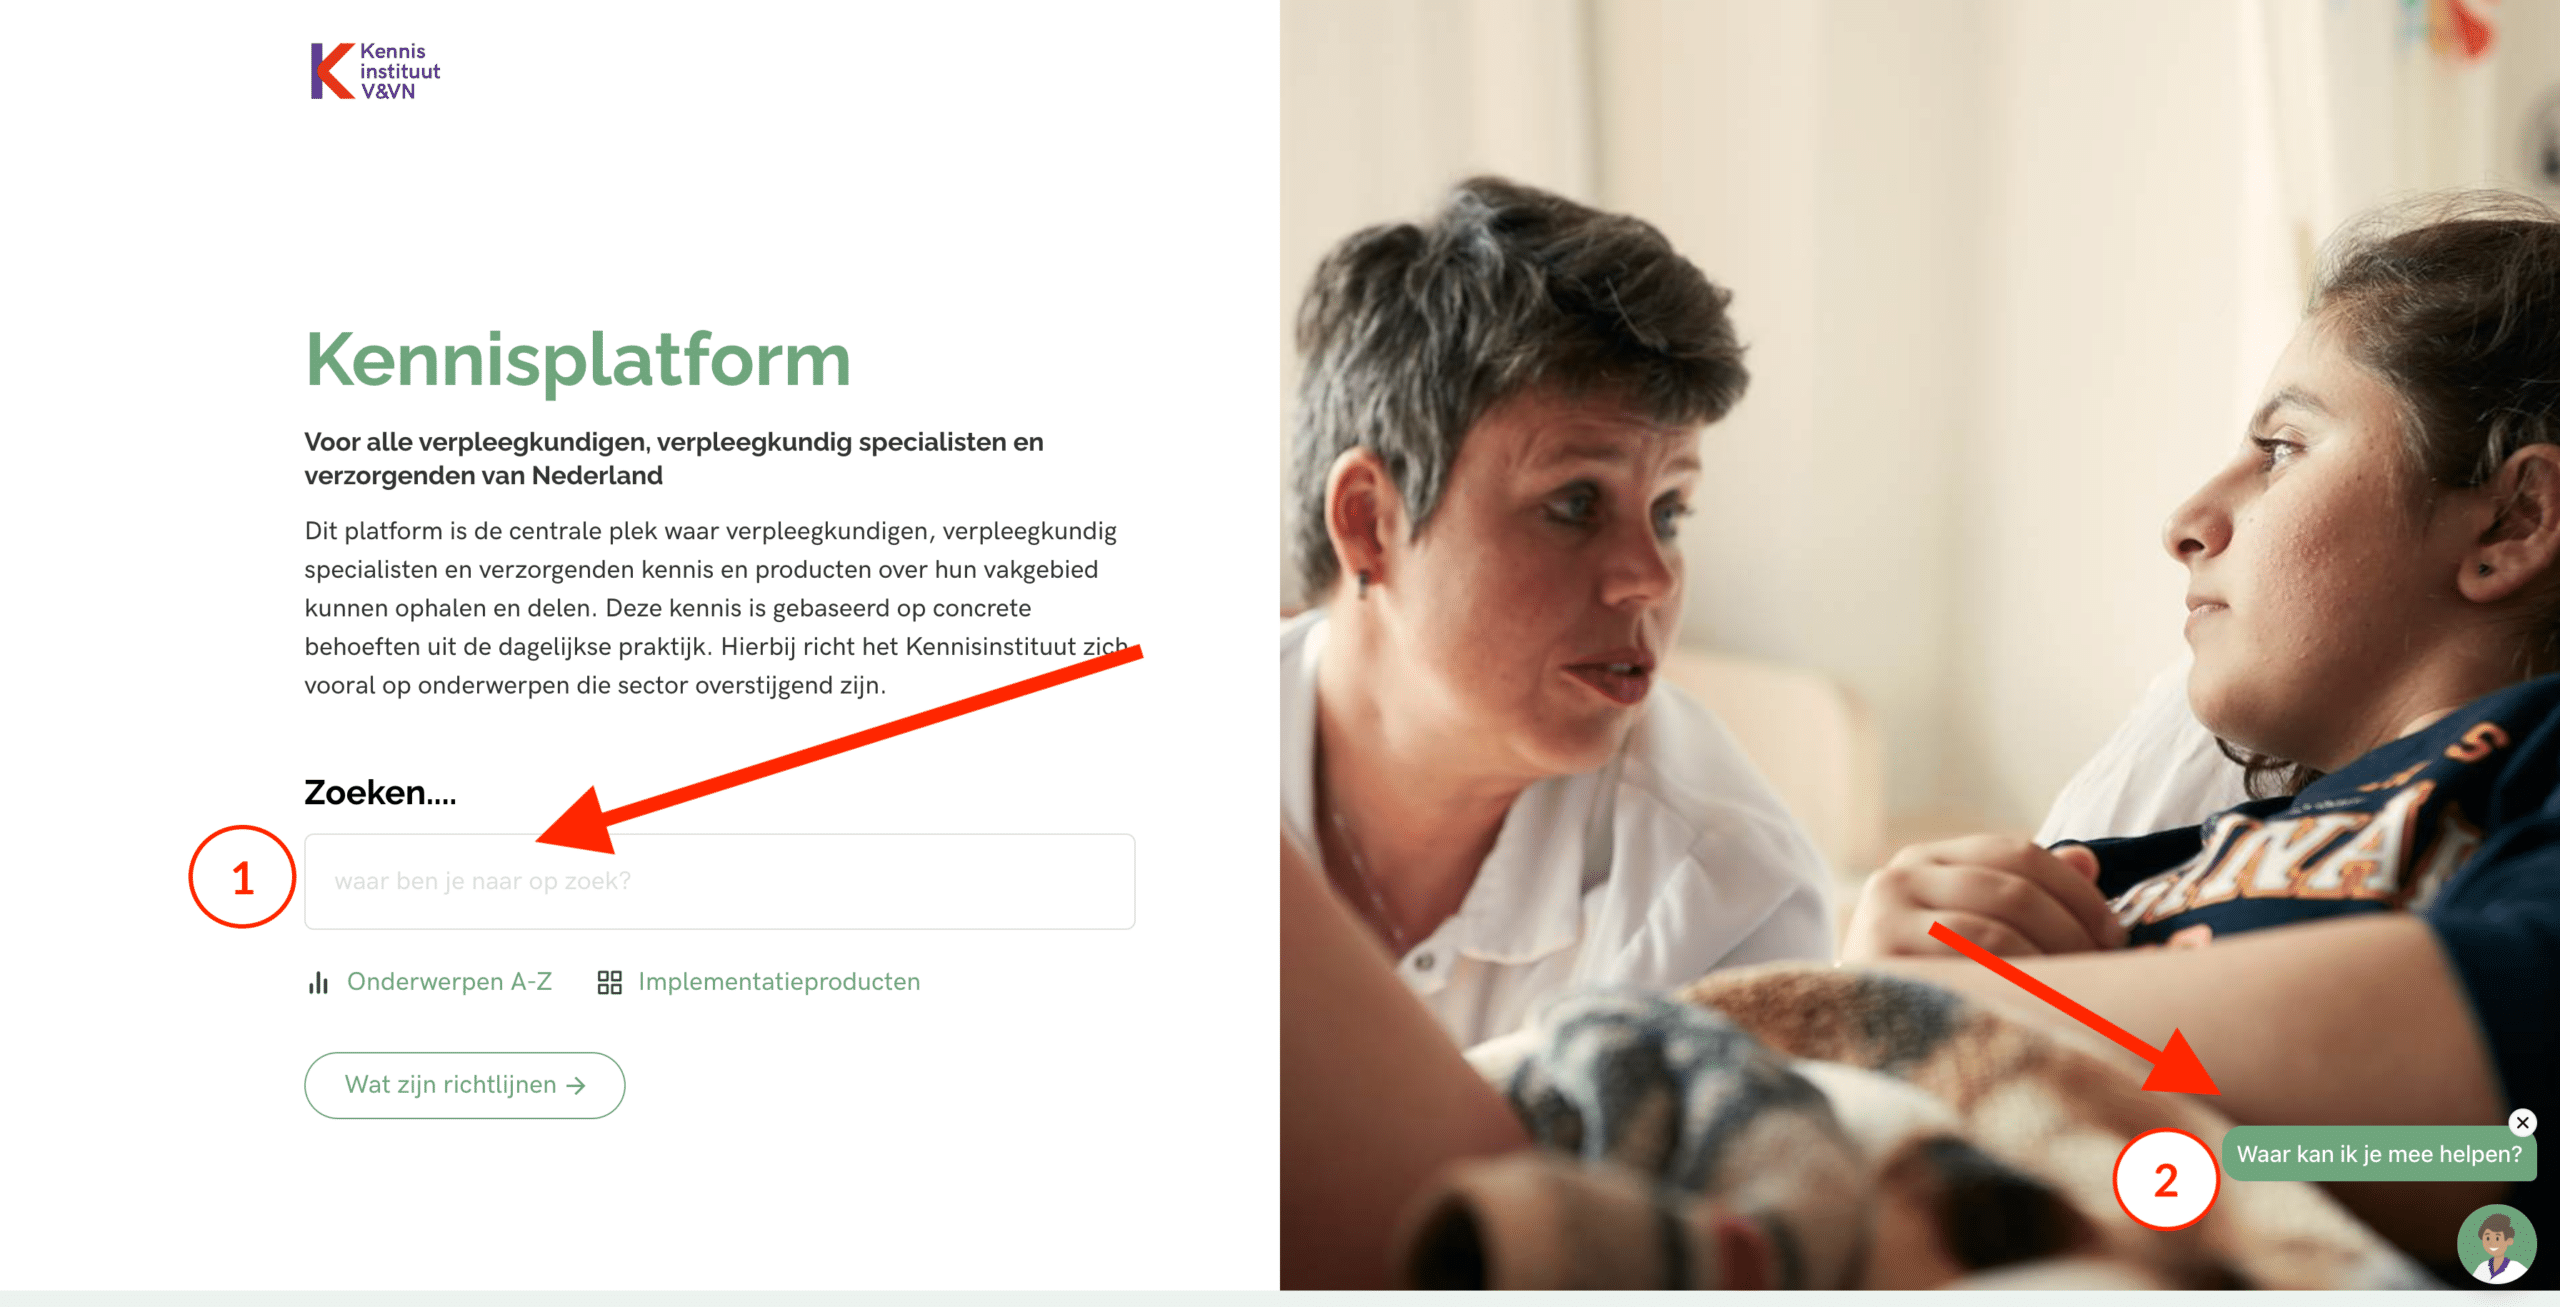Click the grid icon beside Implementatieproducten

[x=609, y=983]
